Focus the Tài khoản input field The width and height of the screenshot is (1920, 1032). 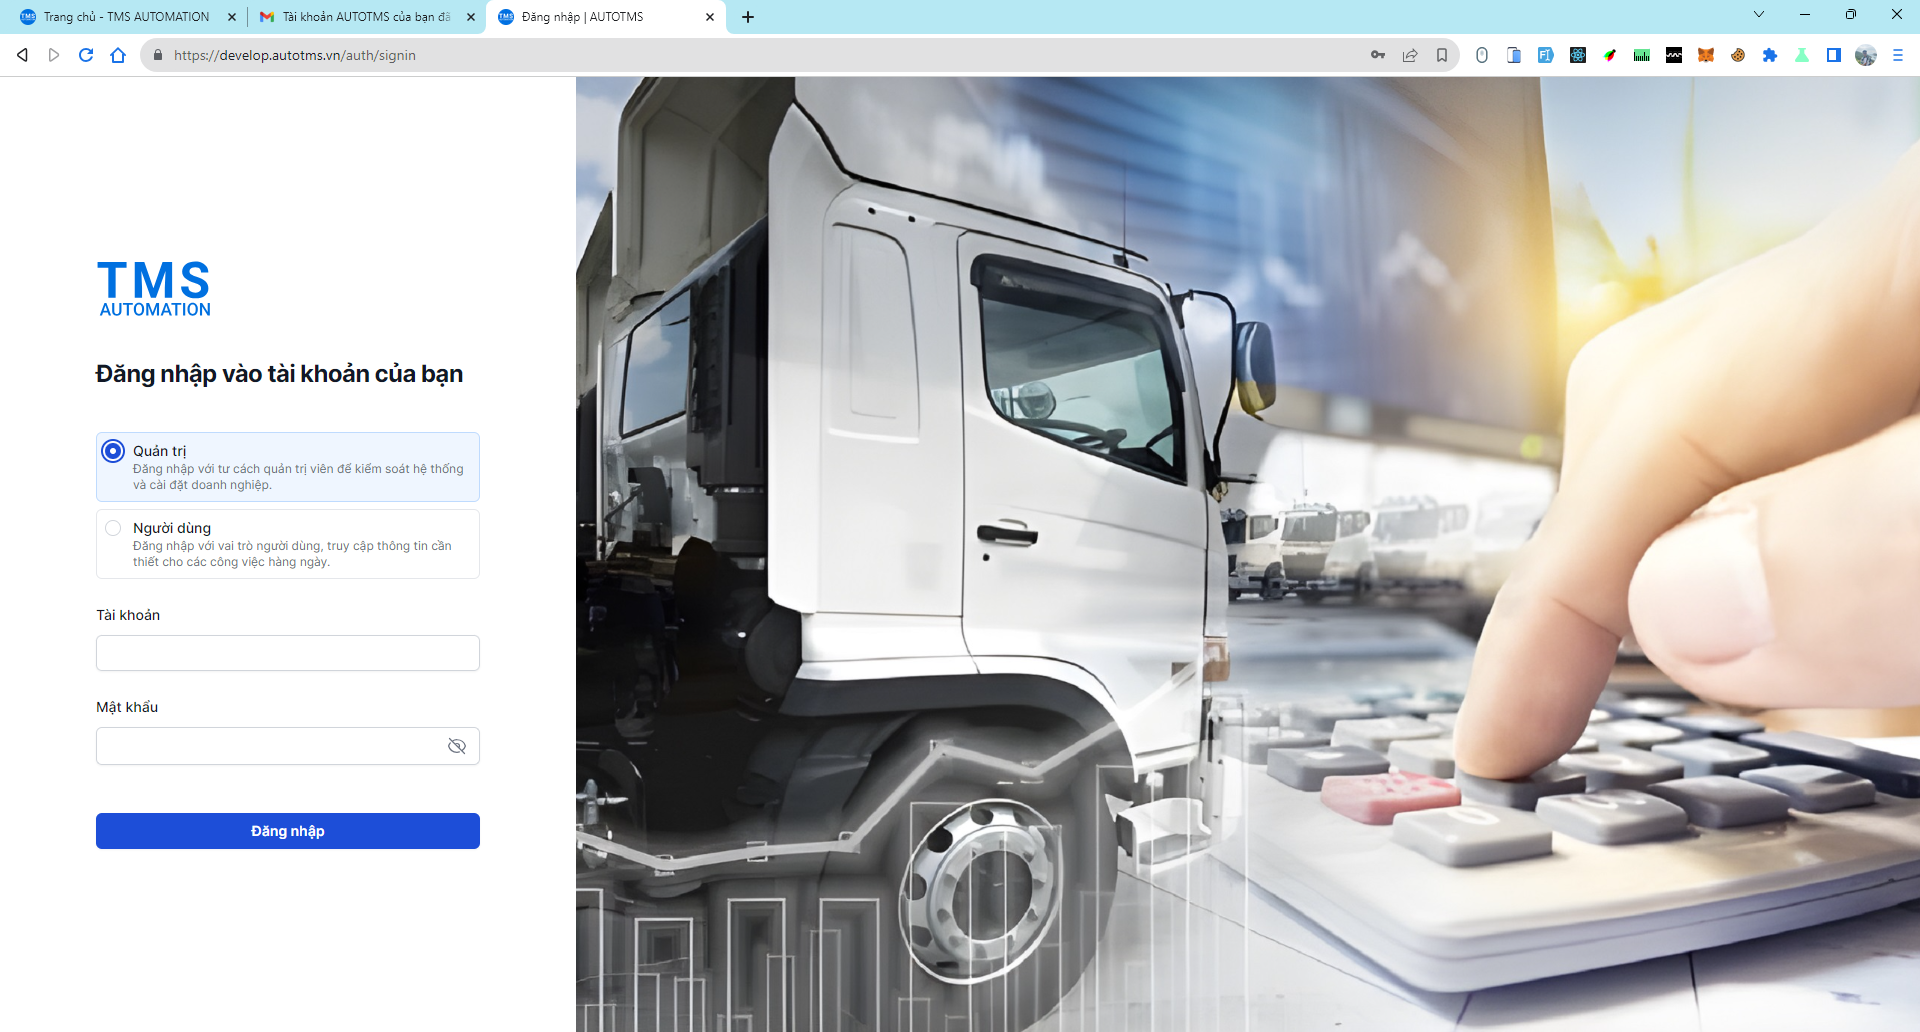point(287,653)
